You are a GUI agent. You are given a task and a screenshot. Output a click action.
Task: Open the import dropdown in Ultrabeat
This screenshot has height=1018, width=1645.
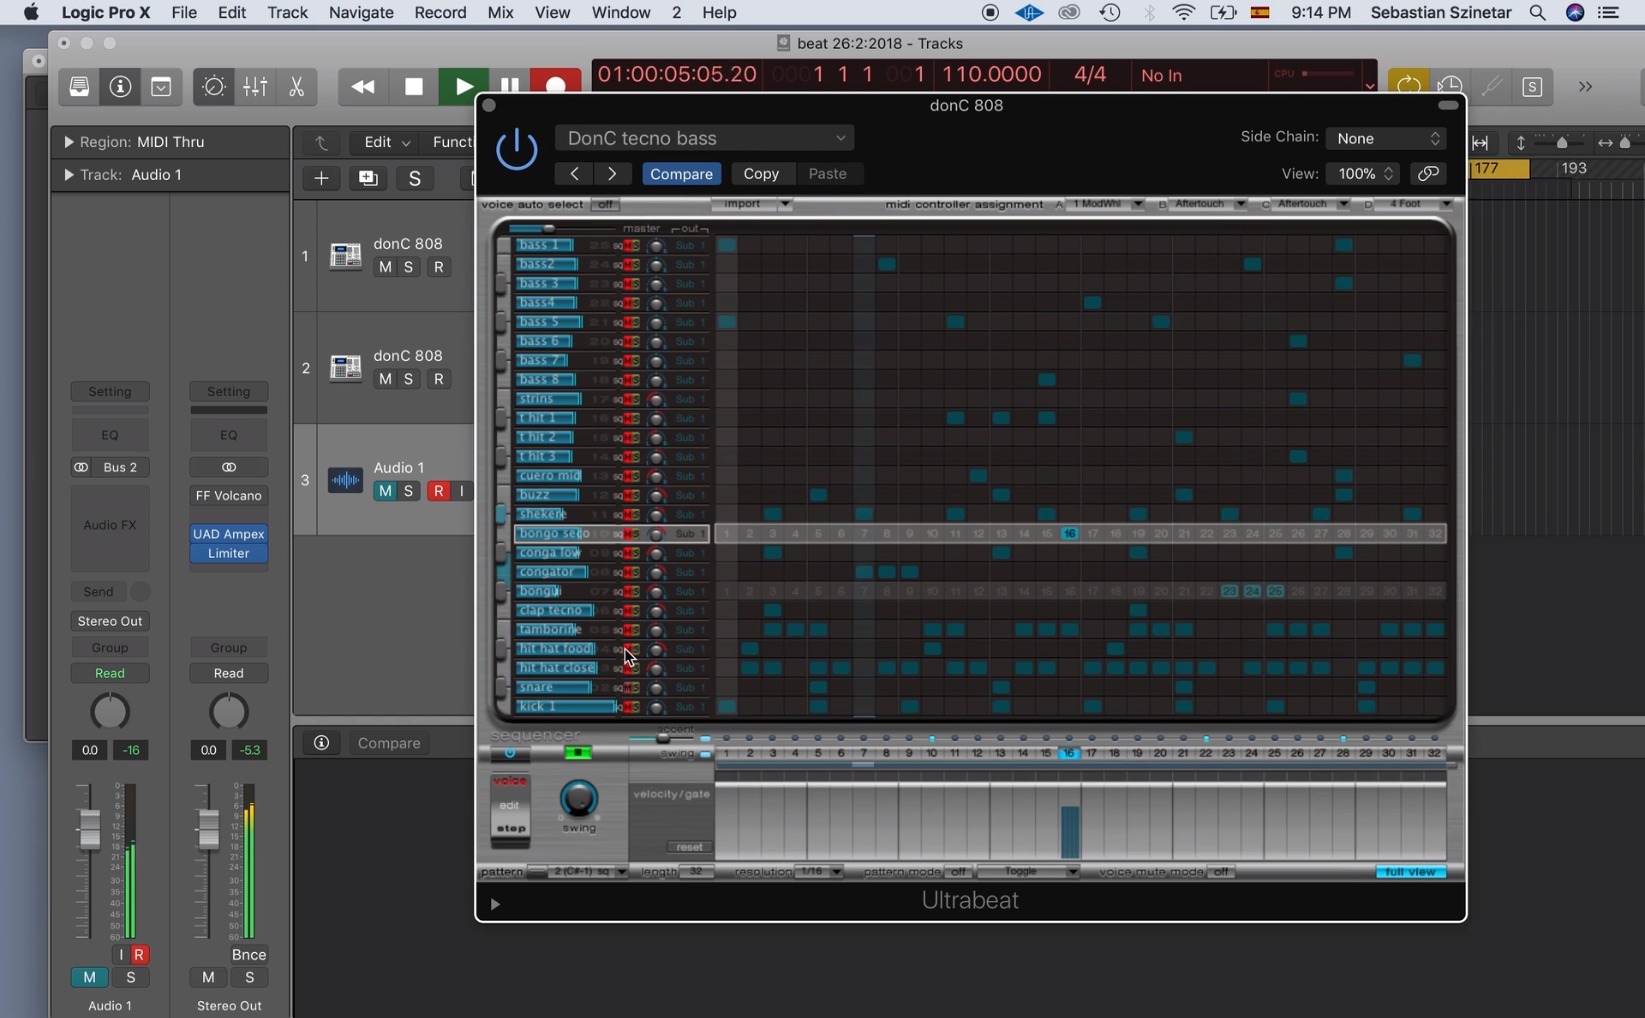(x=752, y=204)
